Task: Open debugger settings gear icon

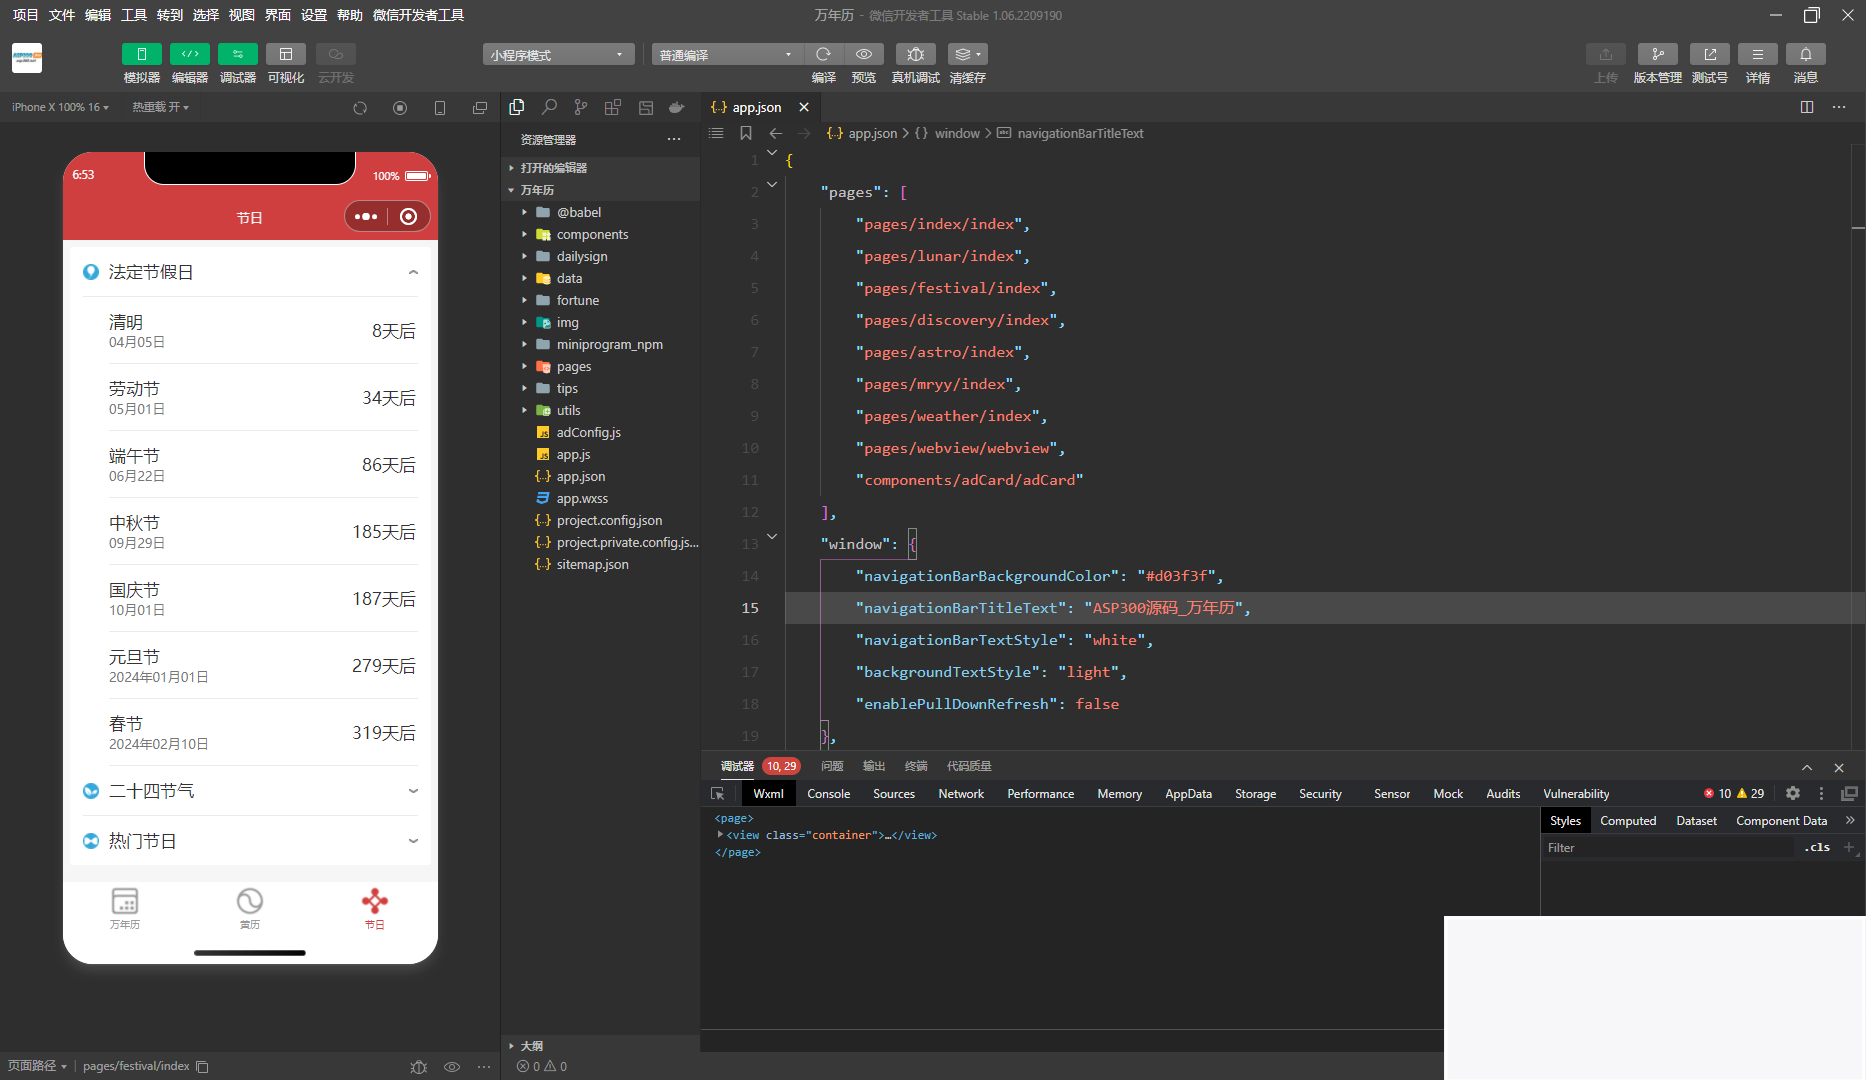Action: tap(1793, 793)
